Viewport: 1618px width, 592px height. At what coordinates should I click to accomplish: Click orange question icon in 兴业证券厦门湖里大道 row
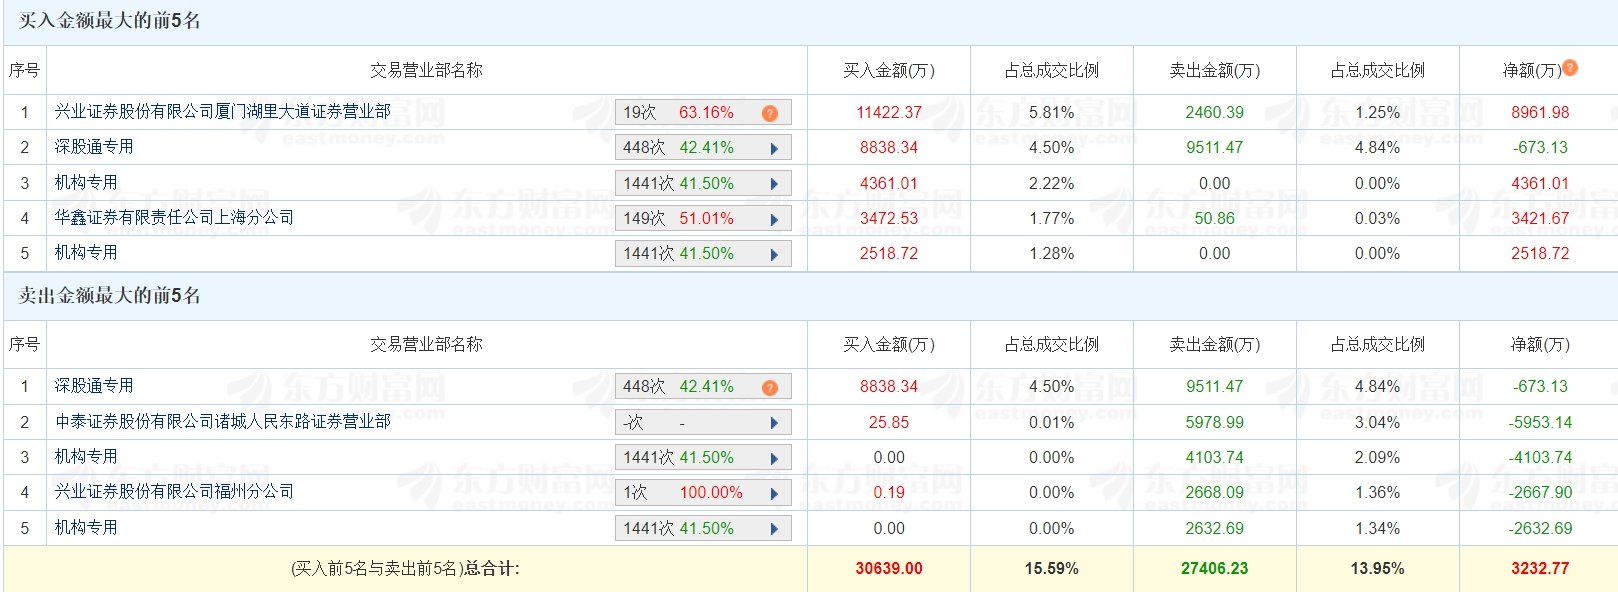tap(770, 113)
